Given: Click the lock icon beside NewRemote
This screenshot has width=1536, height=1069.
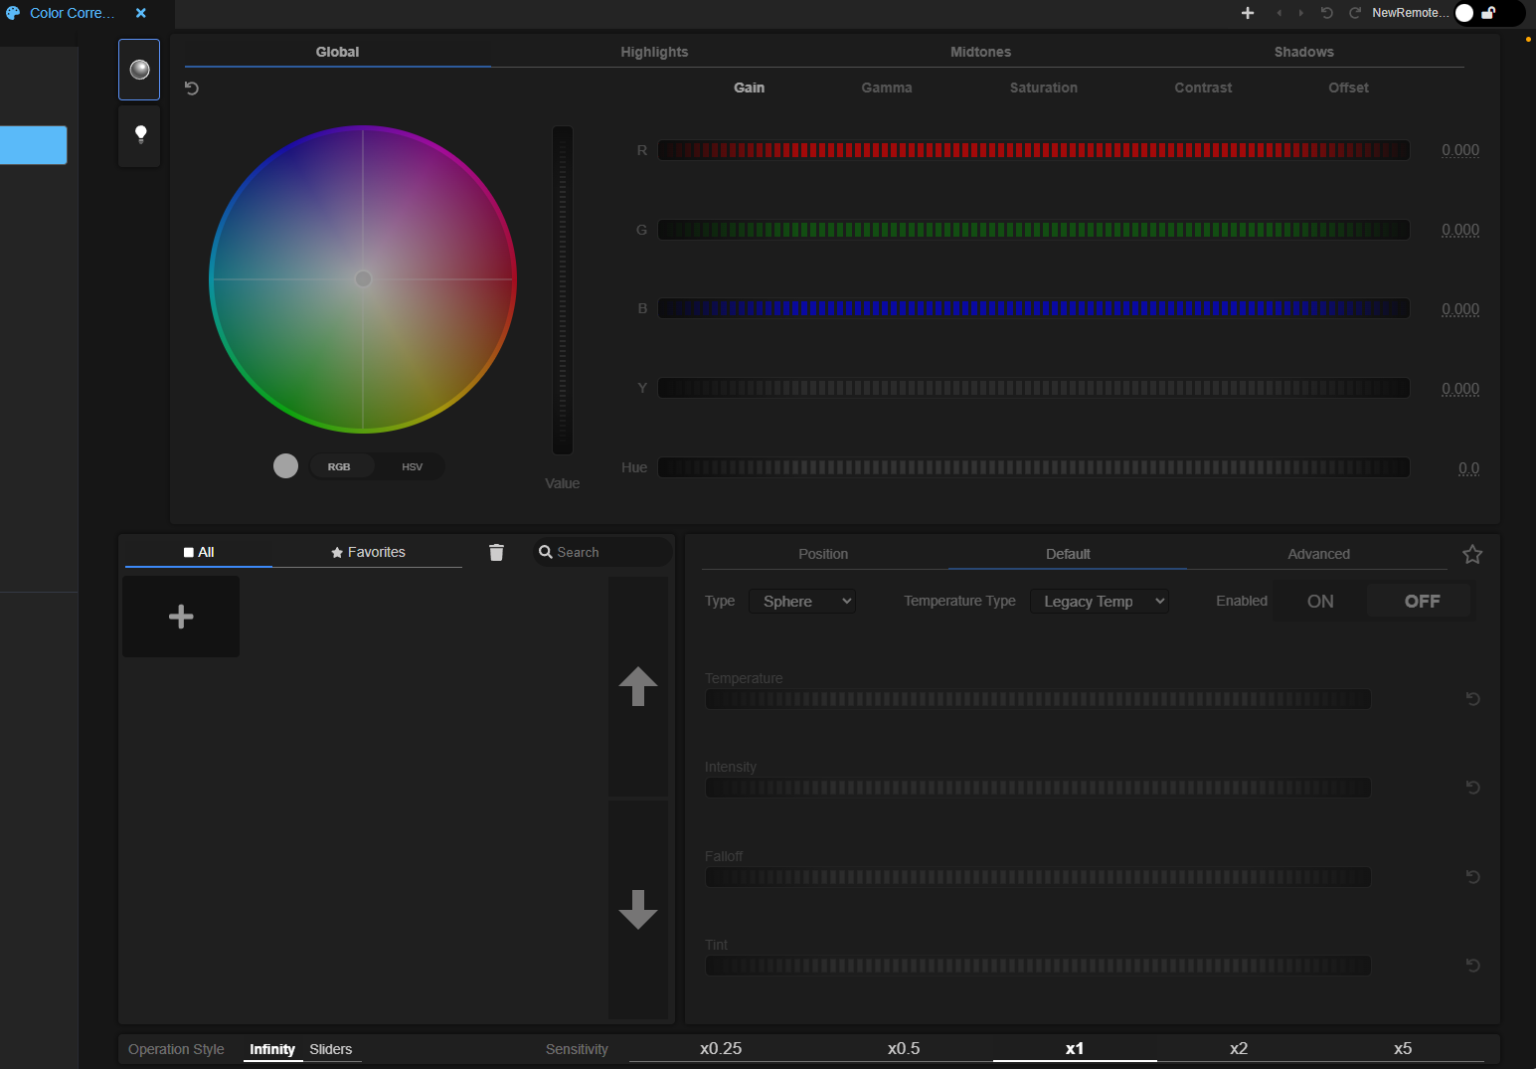Looking at the screenshot, I should point(1489,13).
